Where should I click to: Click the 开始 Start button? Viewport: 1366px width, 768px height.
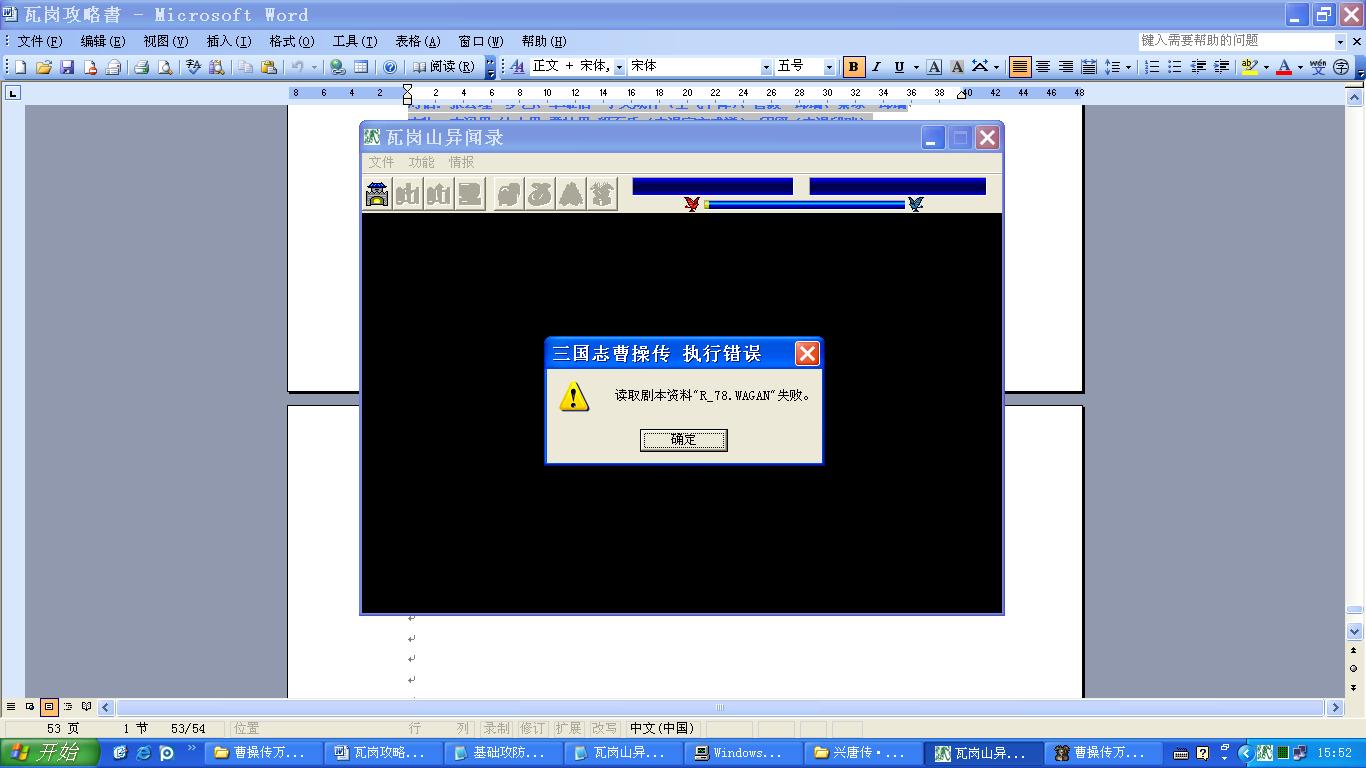coord(49,752)
